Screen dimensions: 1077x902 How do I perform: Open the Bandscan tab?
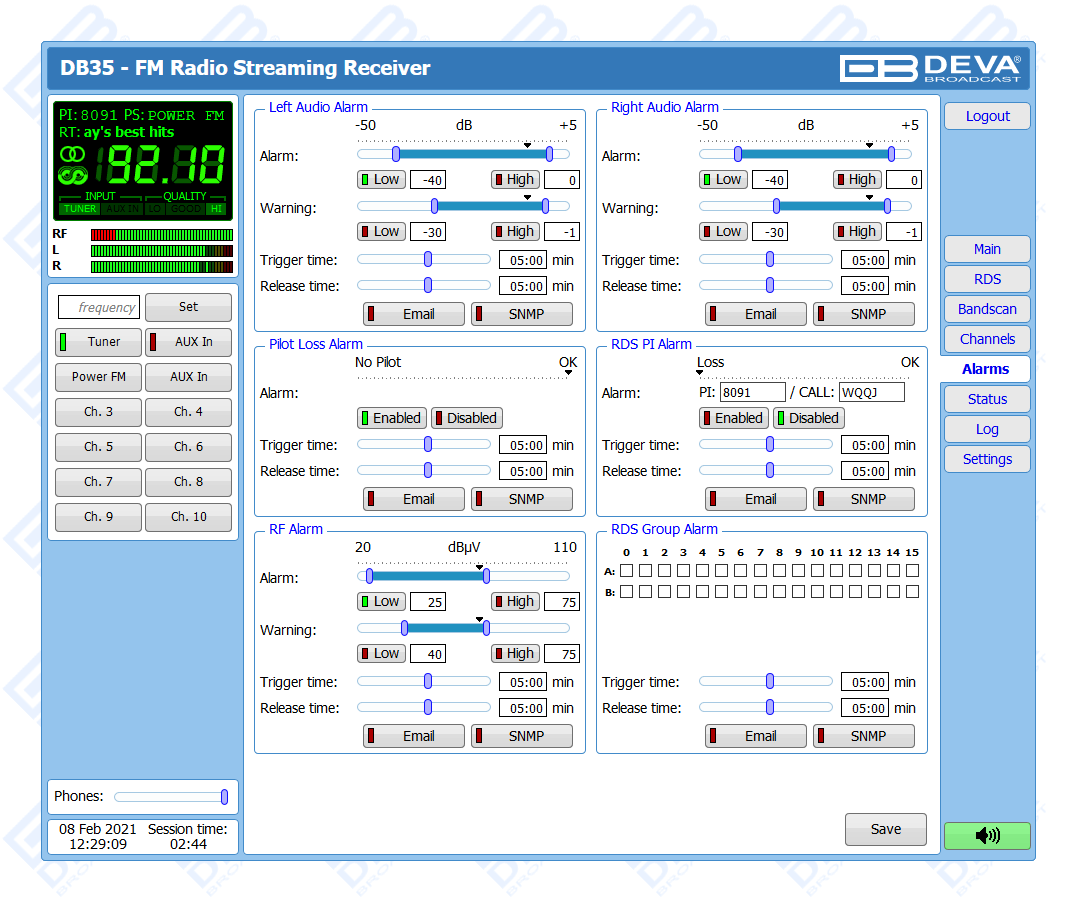986,309
